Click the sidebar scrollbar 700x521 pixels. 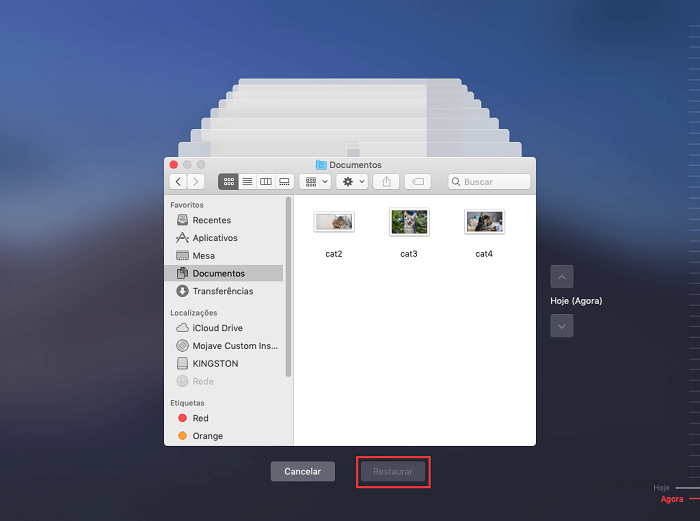(288, 287)
